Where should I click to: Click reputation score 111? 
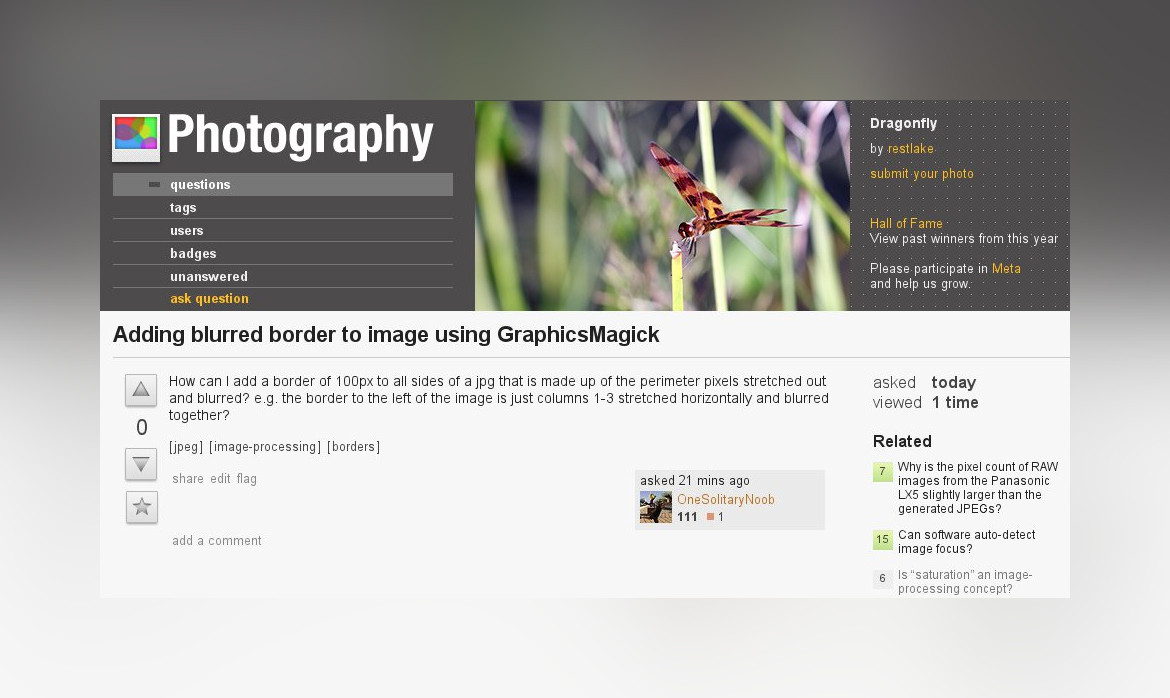pyautogui.click(x=687, y=517)
